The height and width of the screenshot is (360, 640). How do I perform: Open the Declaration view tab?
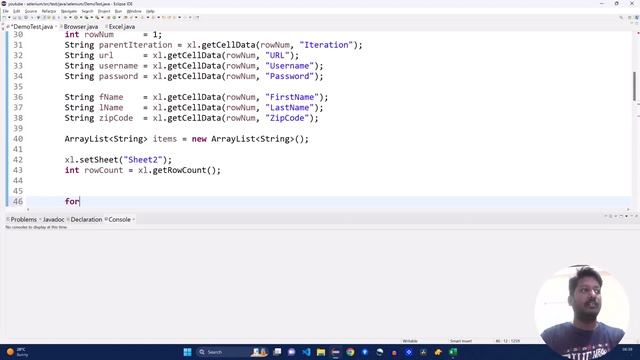click(86, 220)
